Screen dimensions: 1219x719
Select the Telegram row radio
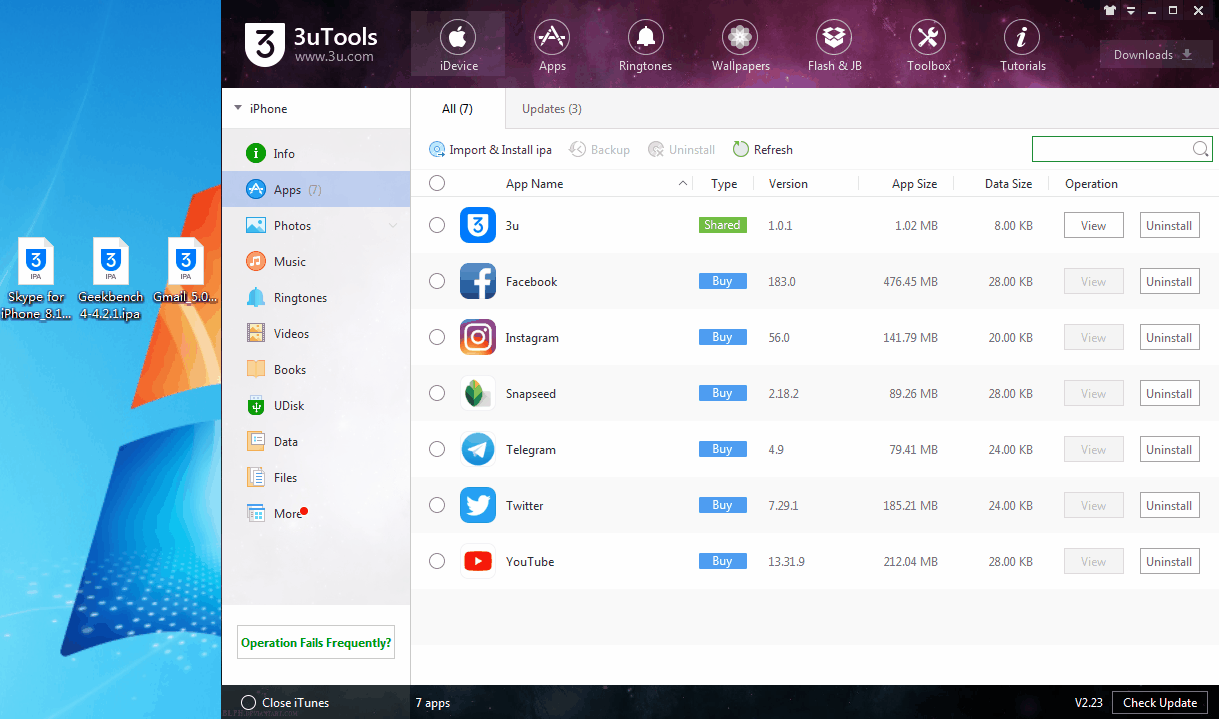(x=437, y=449)
